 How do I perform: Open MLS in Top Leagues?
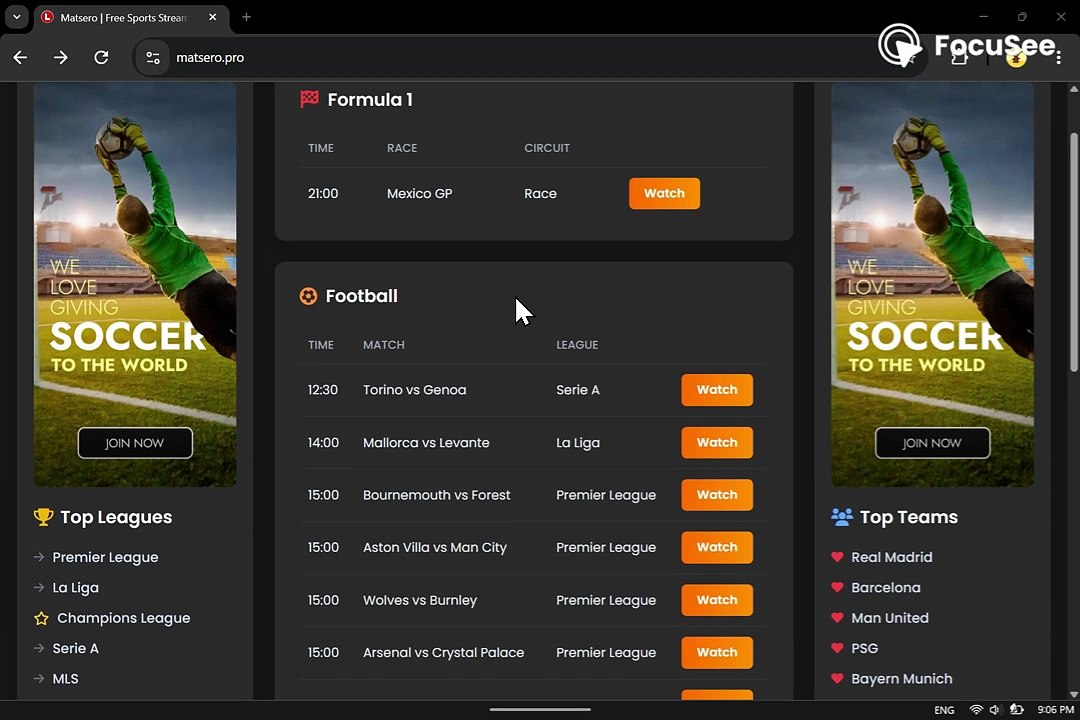(x=65, y=679)
